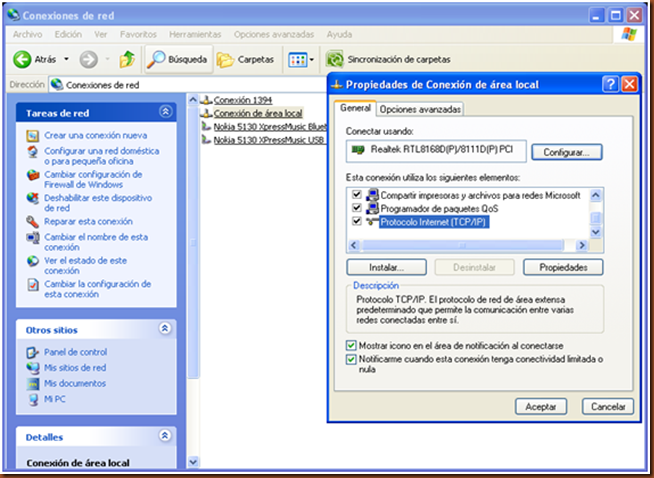Screen dimensions: 654x478
Task: Click the Configurar una red doméstica icon
Action: pos(33,151)
